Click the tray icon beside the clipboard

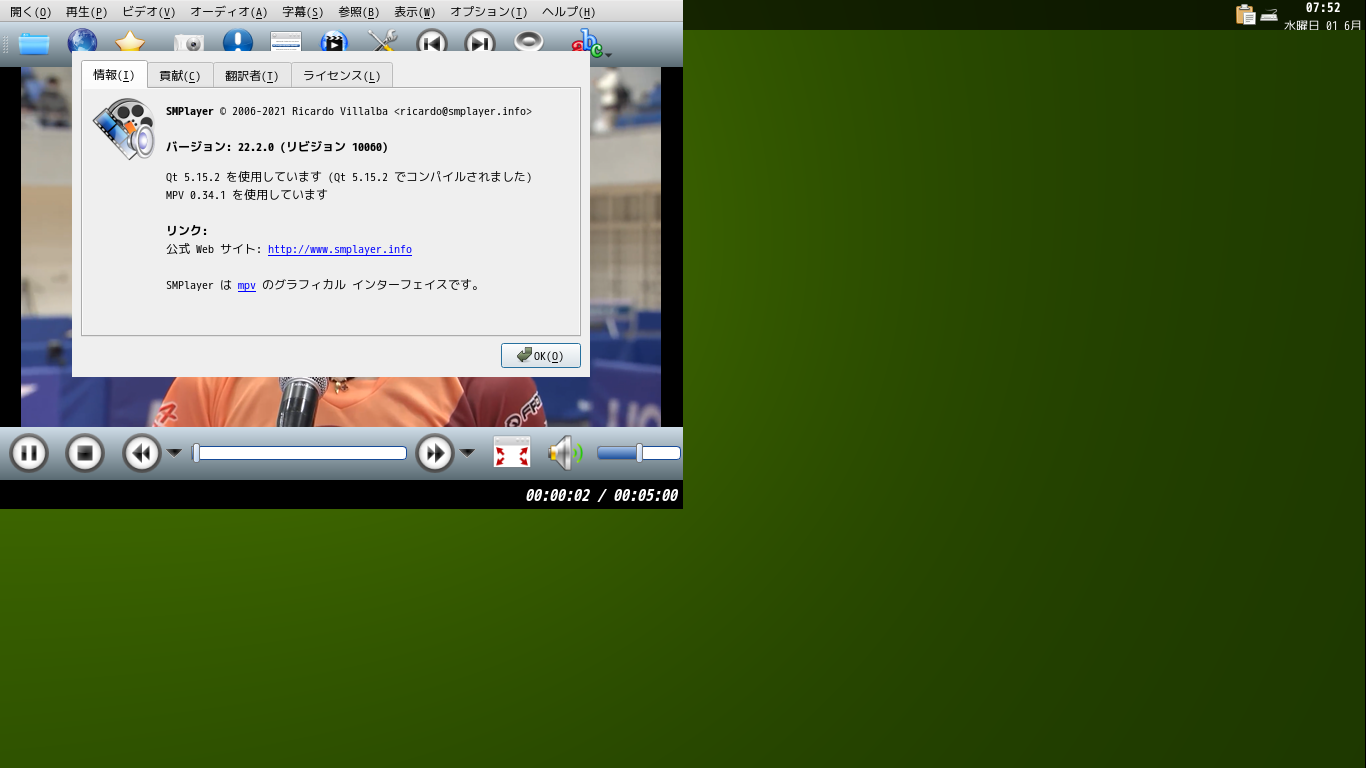coord(1269,14)
